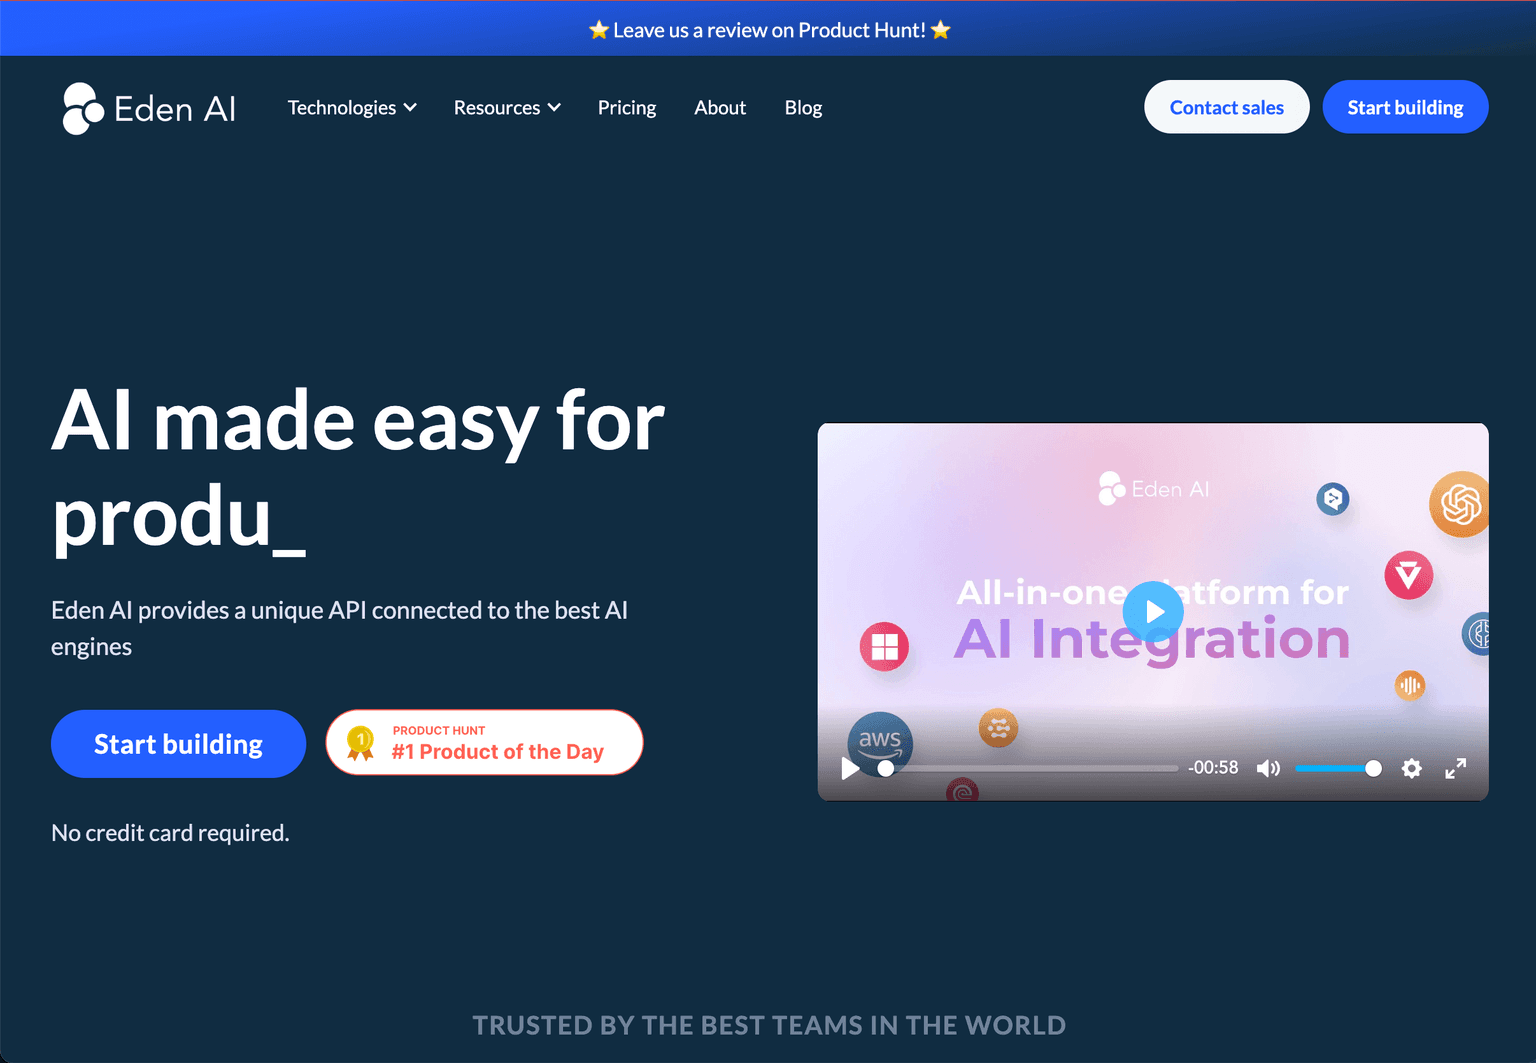This screenshot has height=1063, width=1536.
Task: Open video settings gear icon
Action: coord(1411,768)
